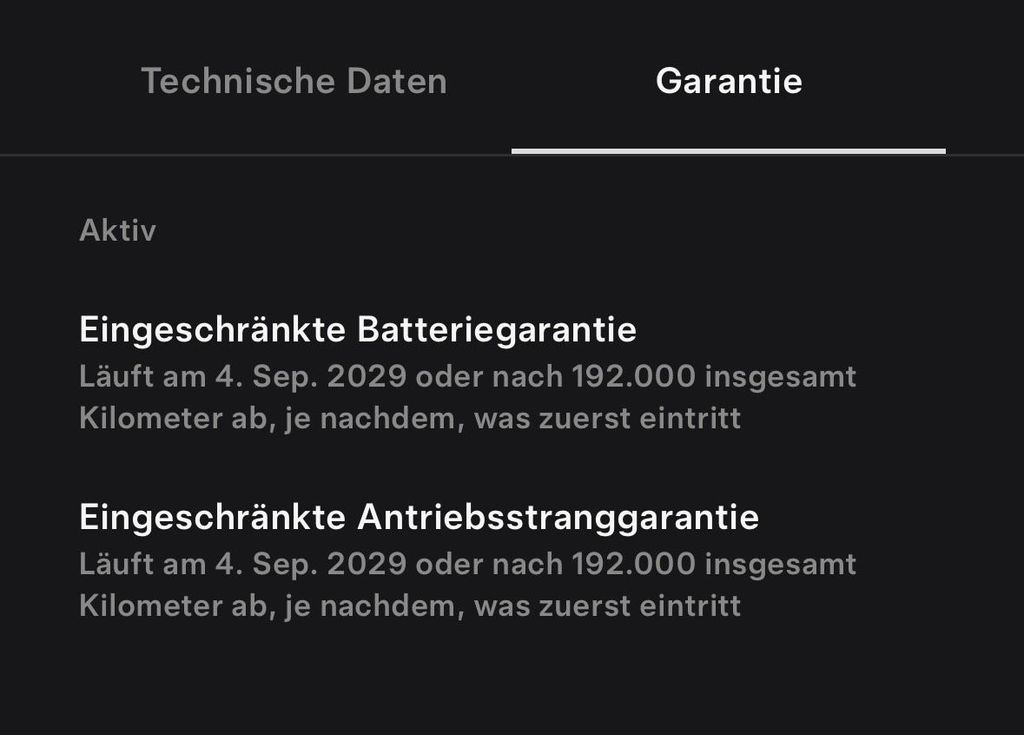Click the white underline beneath Garantie
Image resolution: width=1024 pixels, height=735 pixels.
728,151
